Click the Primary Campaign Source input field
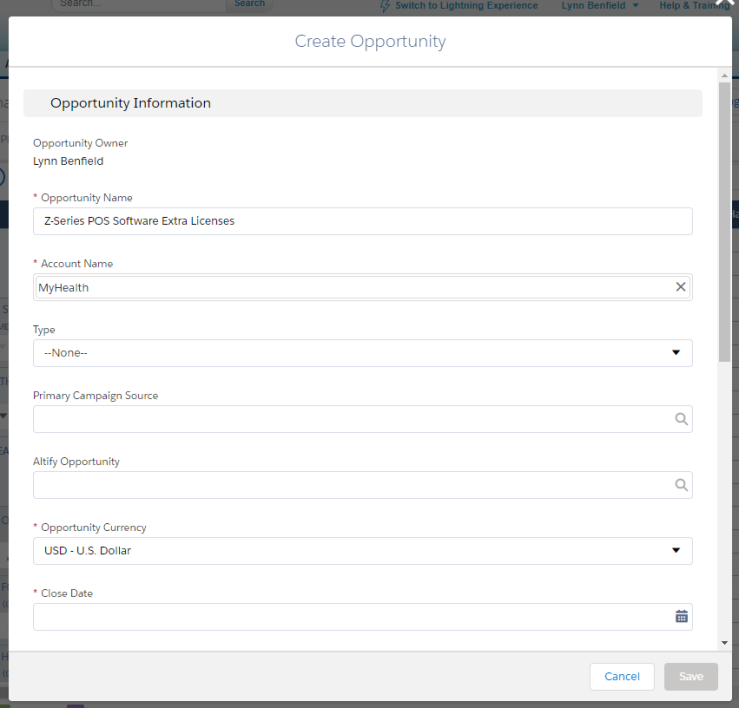The width and height of the screenshot is (739, 708). [x=353, y=419]
